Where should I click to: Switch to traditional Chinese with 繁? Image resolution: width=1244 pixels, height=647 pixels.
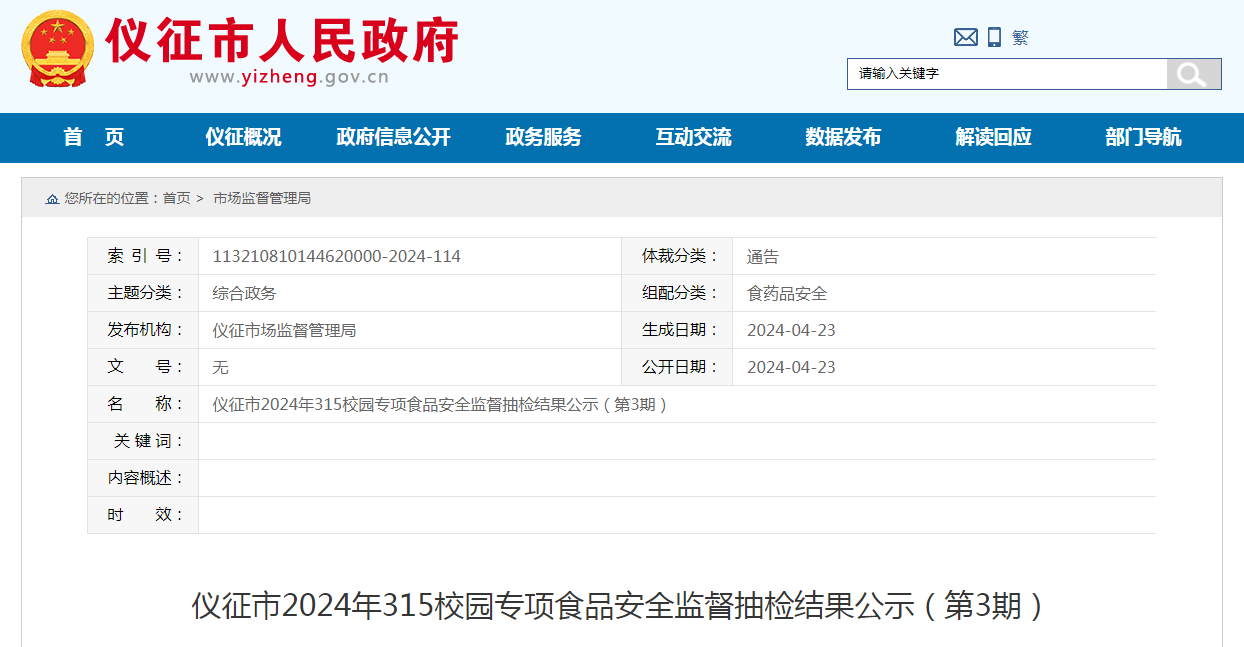(x=1020, y=38)
